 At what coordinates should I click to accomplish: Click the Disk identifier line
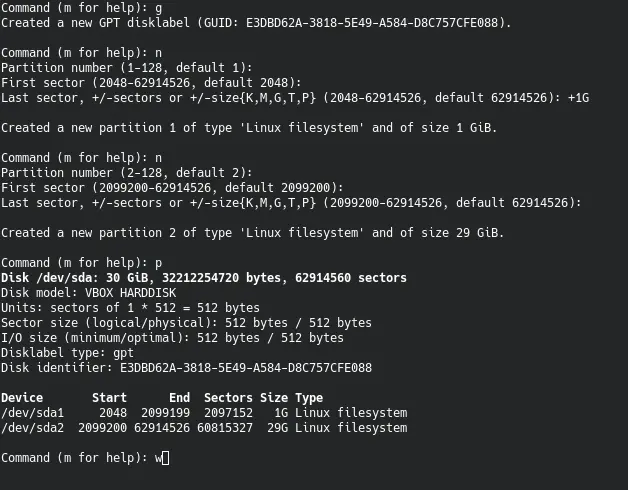point(186,368)
